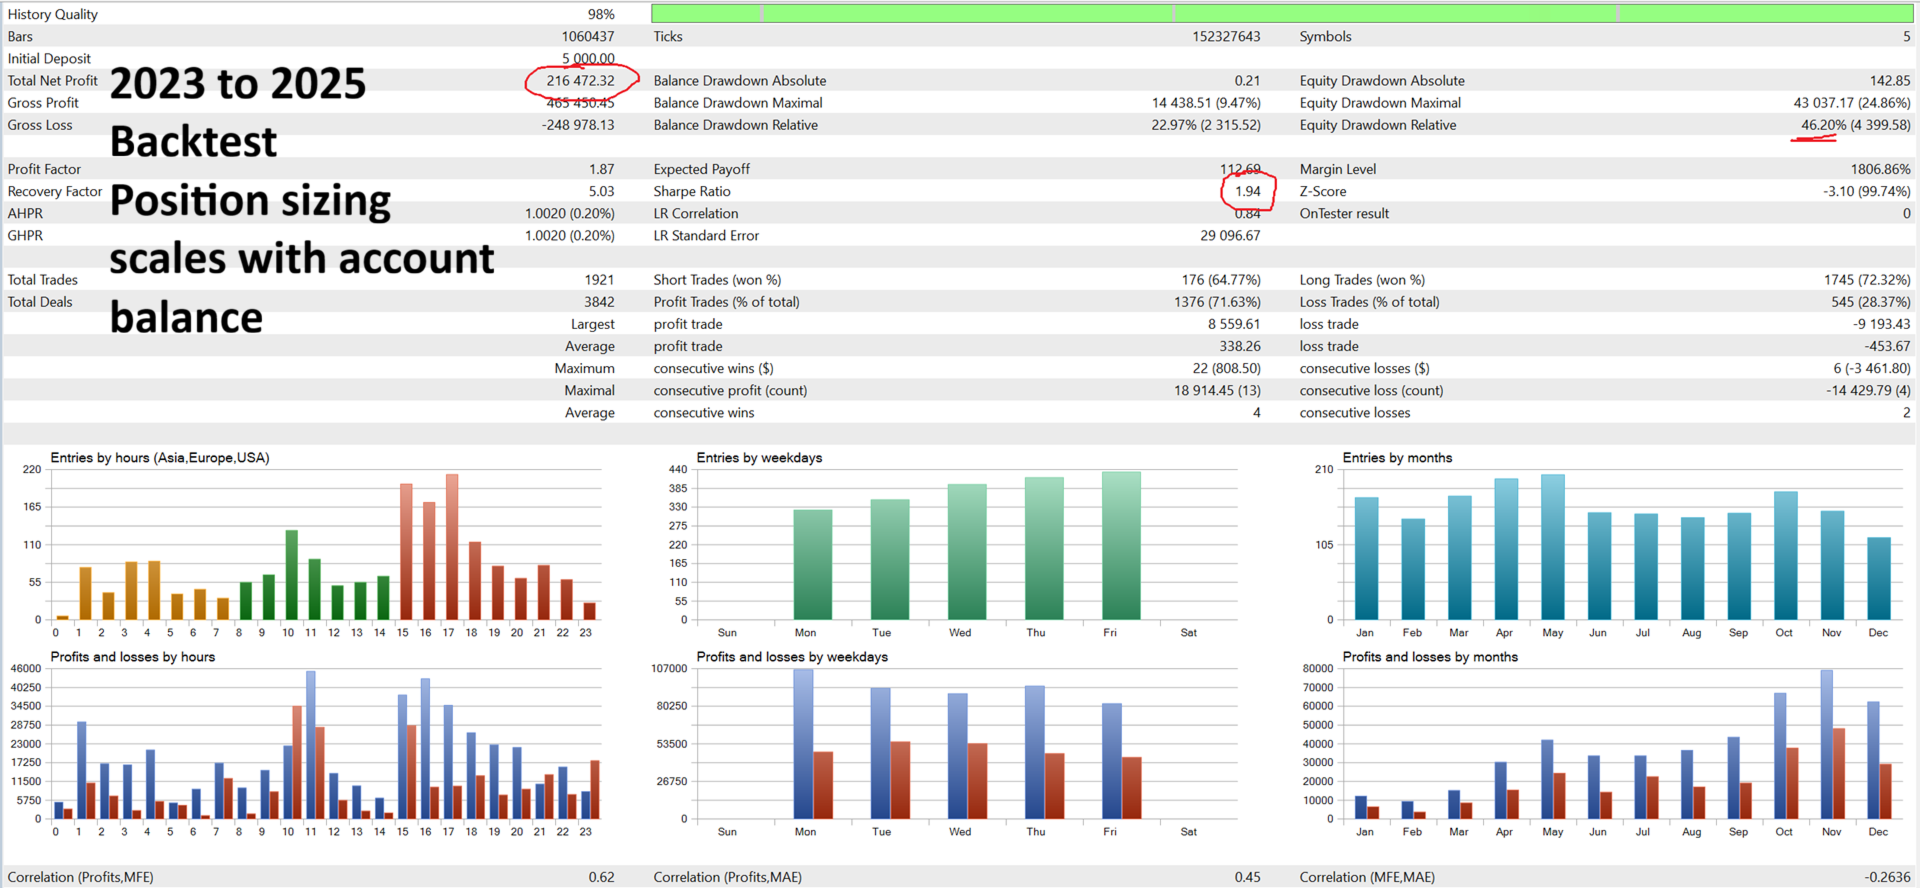The width and height of the screenshot is (1920, 888).
Task: Click the Total Deals value 3842
Action: [599, 302]
